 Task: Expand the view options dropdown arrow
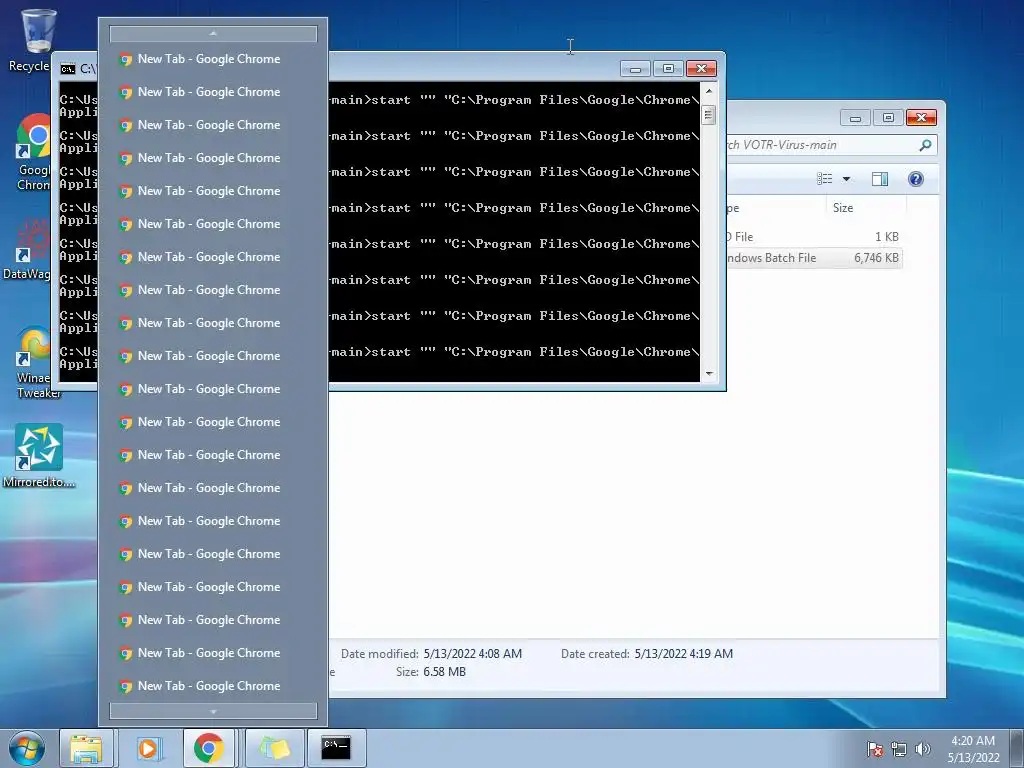[846, 179]
